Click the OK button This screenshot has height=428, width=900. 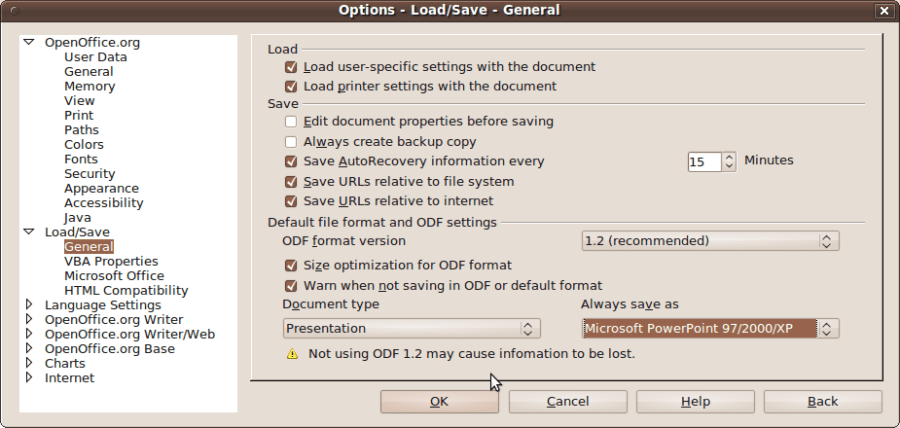(439, 402)
